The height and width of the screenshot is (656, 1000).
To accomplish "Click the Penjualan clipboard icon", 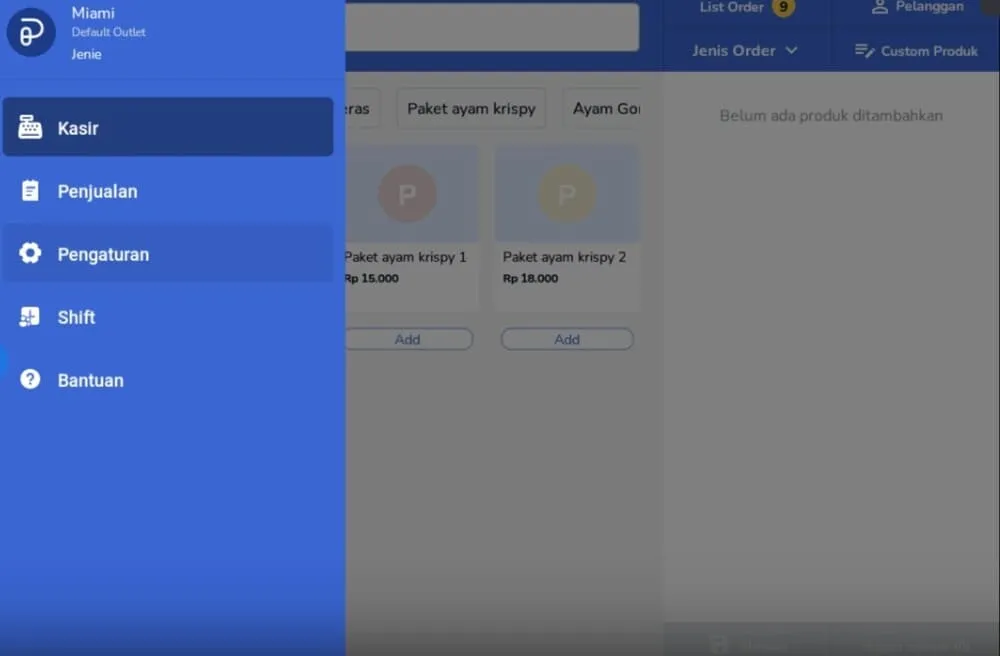I will pyautogui.click(x=30, y=191).
